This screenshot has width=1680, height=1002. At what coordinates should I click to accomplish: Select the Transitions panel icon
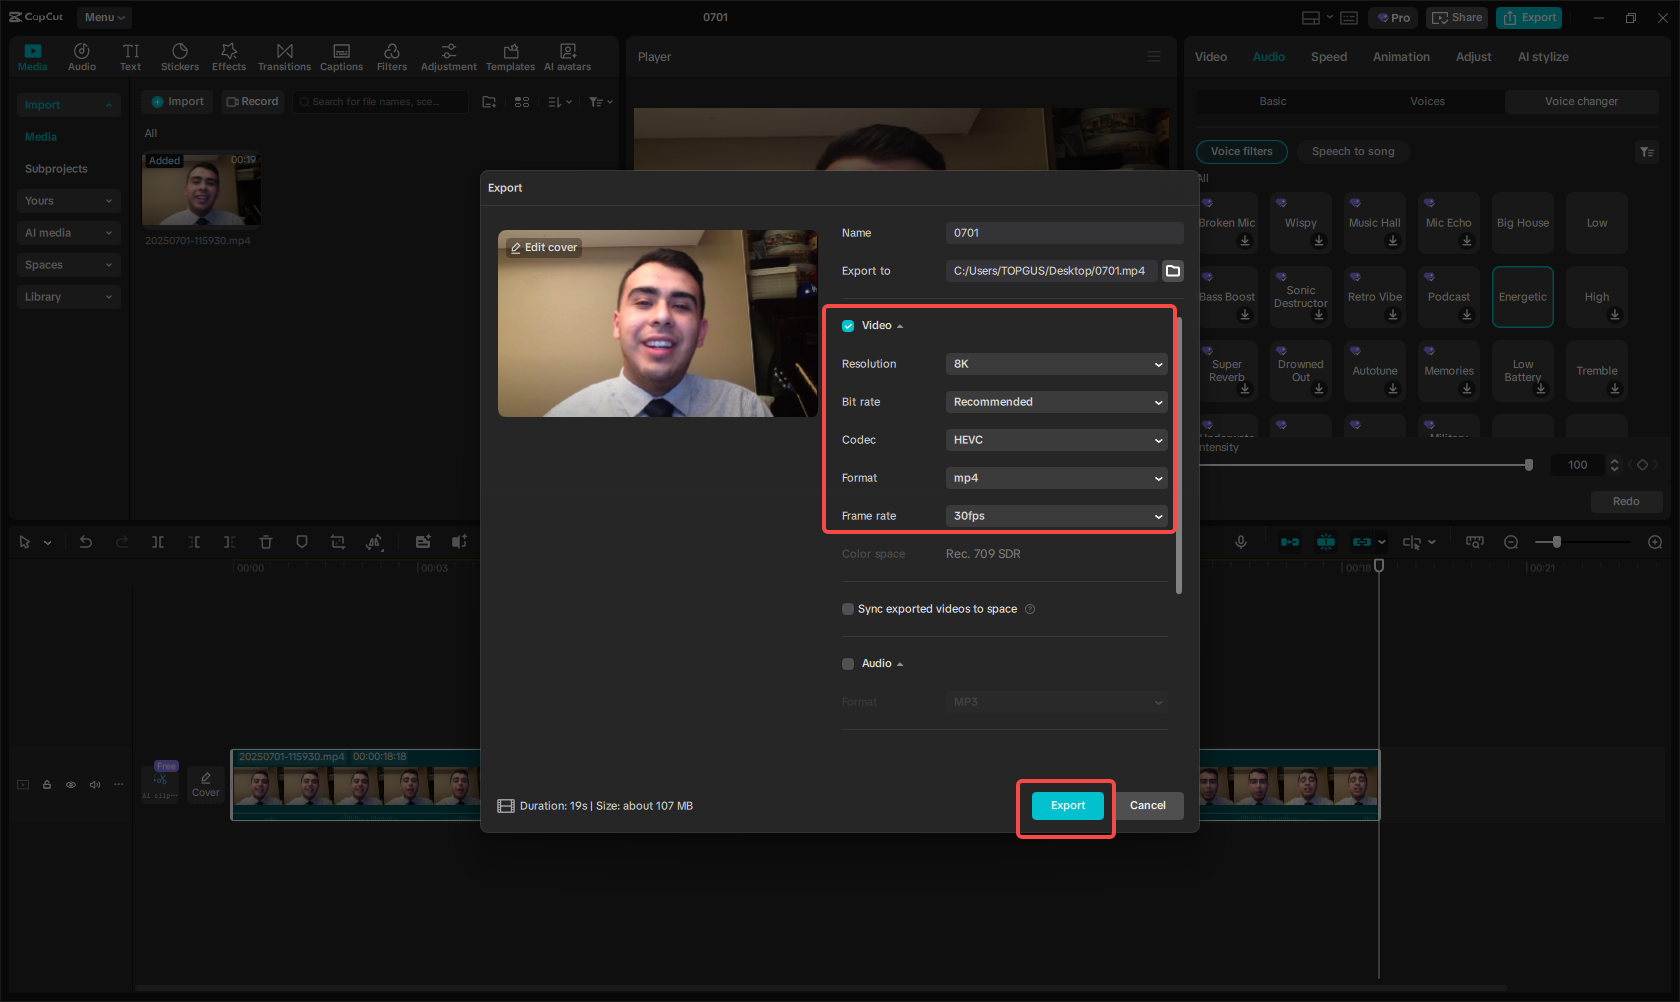click(284, 56)
